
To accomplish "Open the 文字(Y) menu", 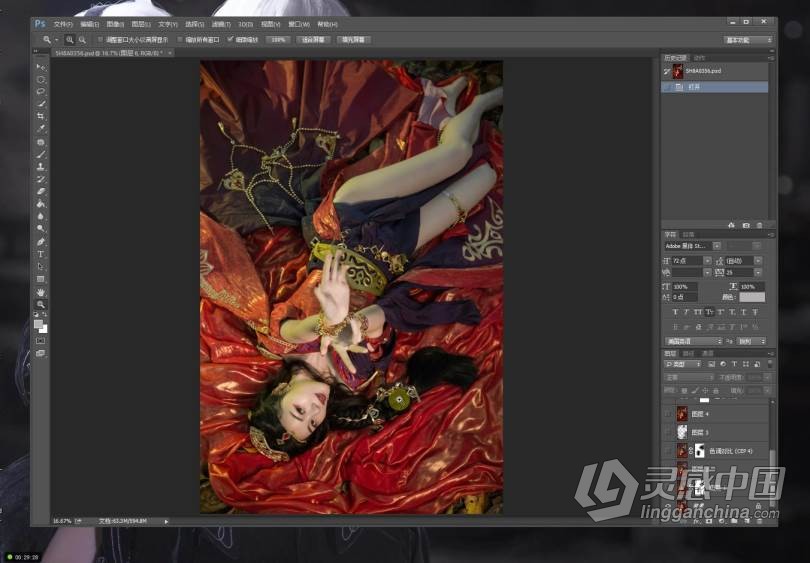I will [168, 24].
